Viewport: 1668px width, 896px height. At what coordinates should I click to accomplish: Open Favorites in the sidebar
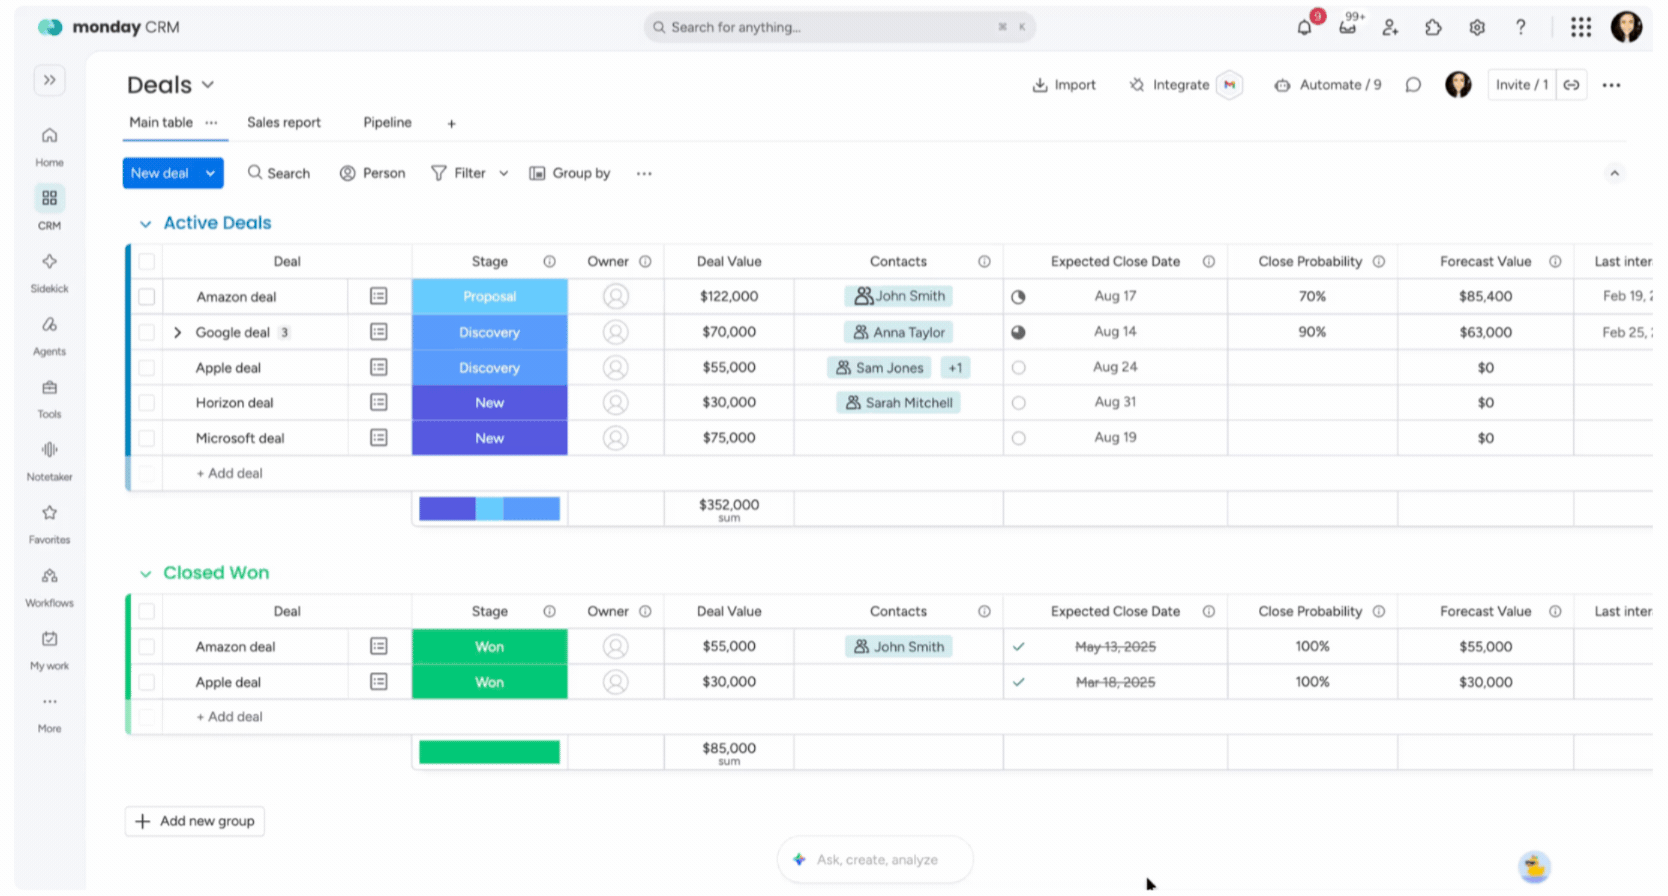[49, 524]
